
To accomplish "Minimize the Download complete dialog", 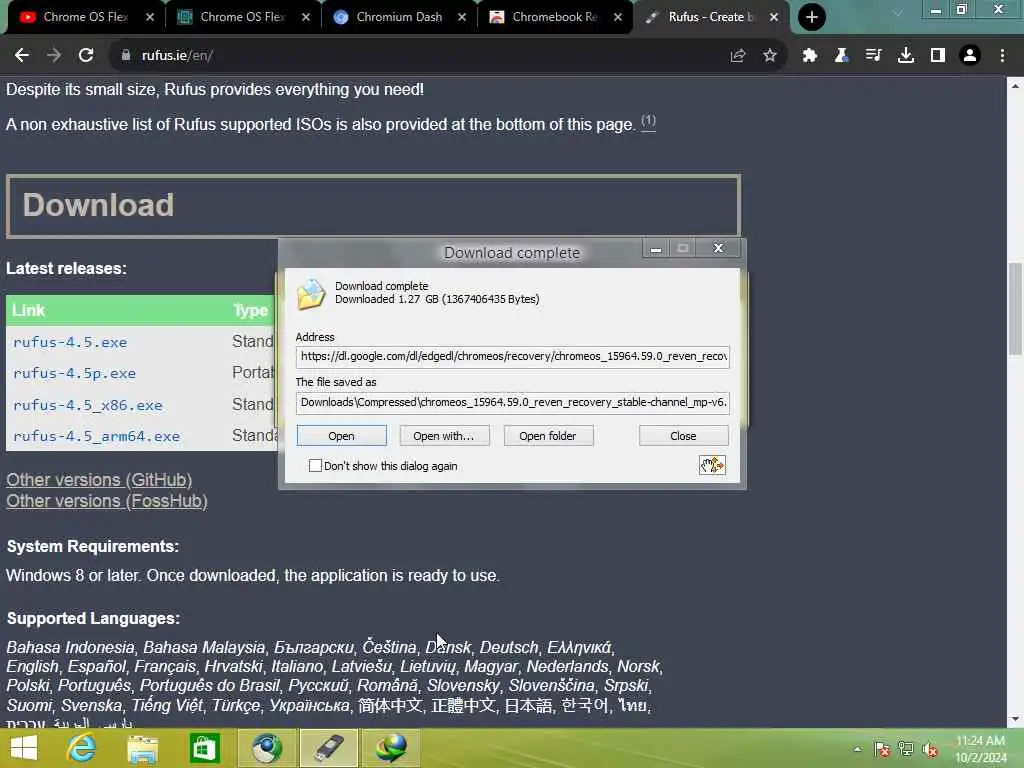I will click(656, 248).
